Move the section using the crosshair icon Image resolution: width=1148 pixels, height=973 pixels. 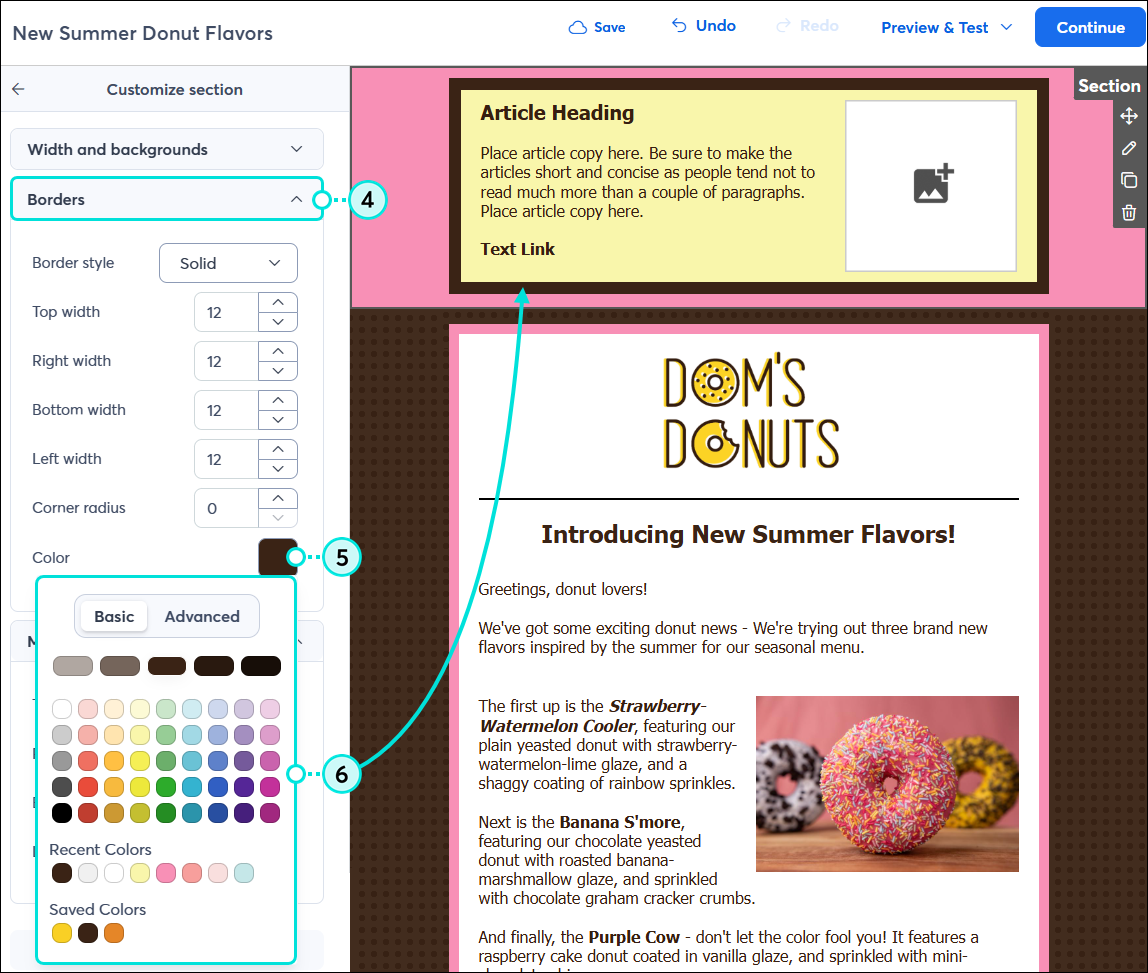click(x=1129, y=116)
